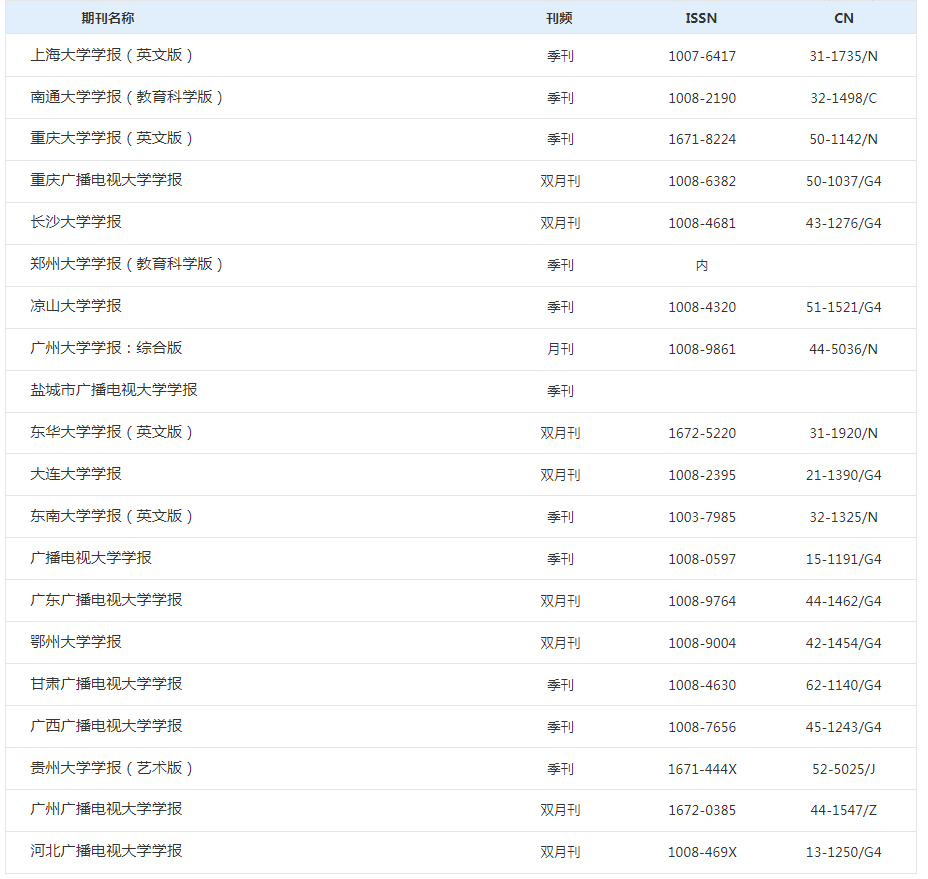
Task: Select 盐城市广播电视大学学报 entry
Action: (x=114, y=391)
